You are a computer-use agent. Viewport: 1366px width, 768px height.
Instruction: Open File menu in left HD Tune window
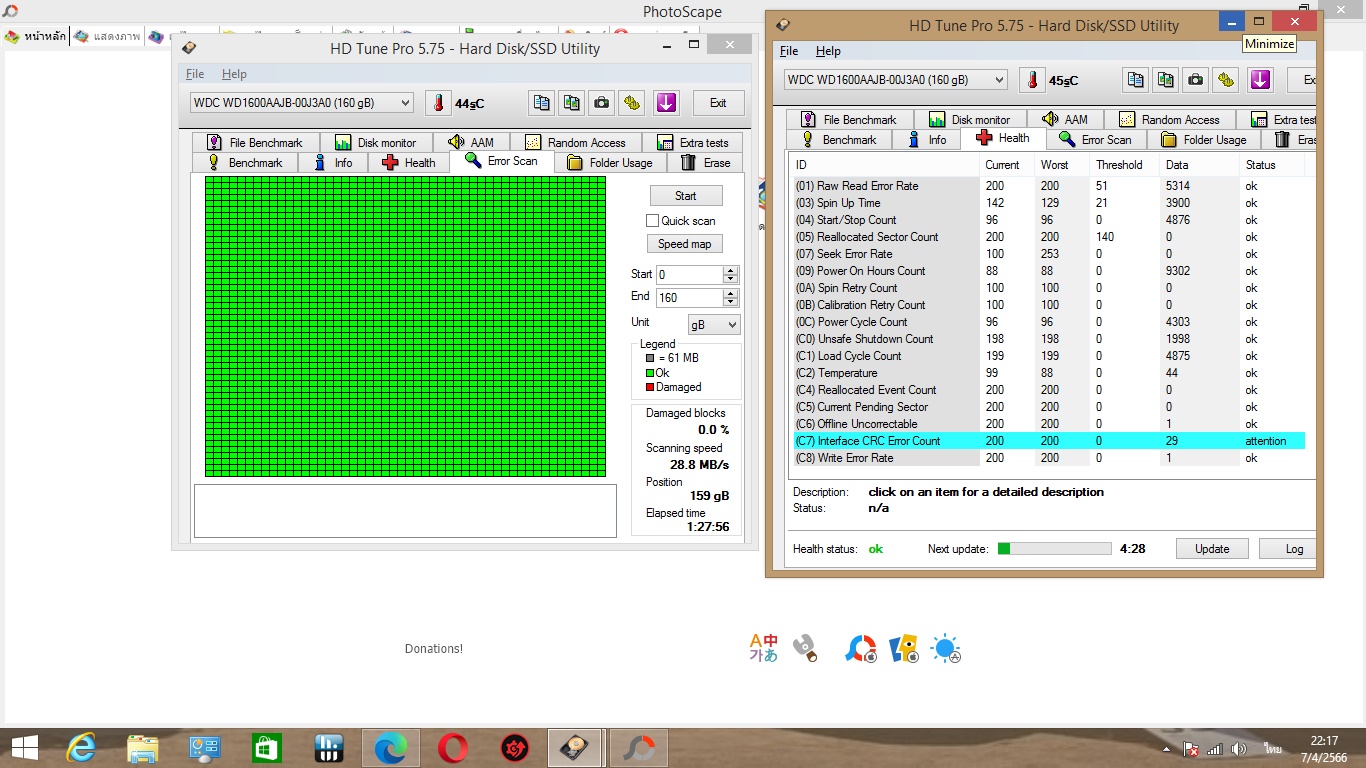tap(195, 74)
